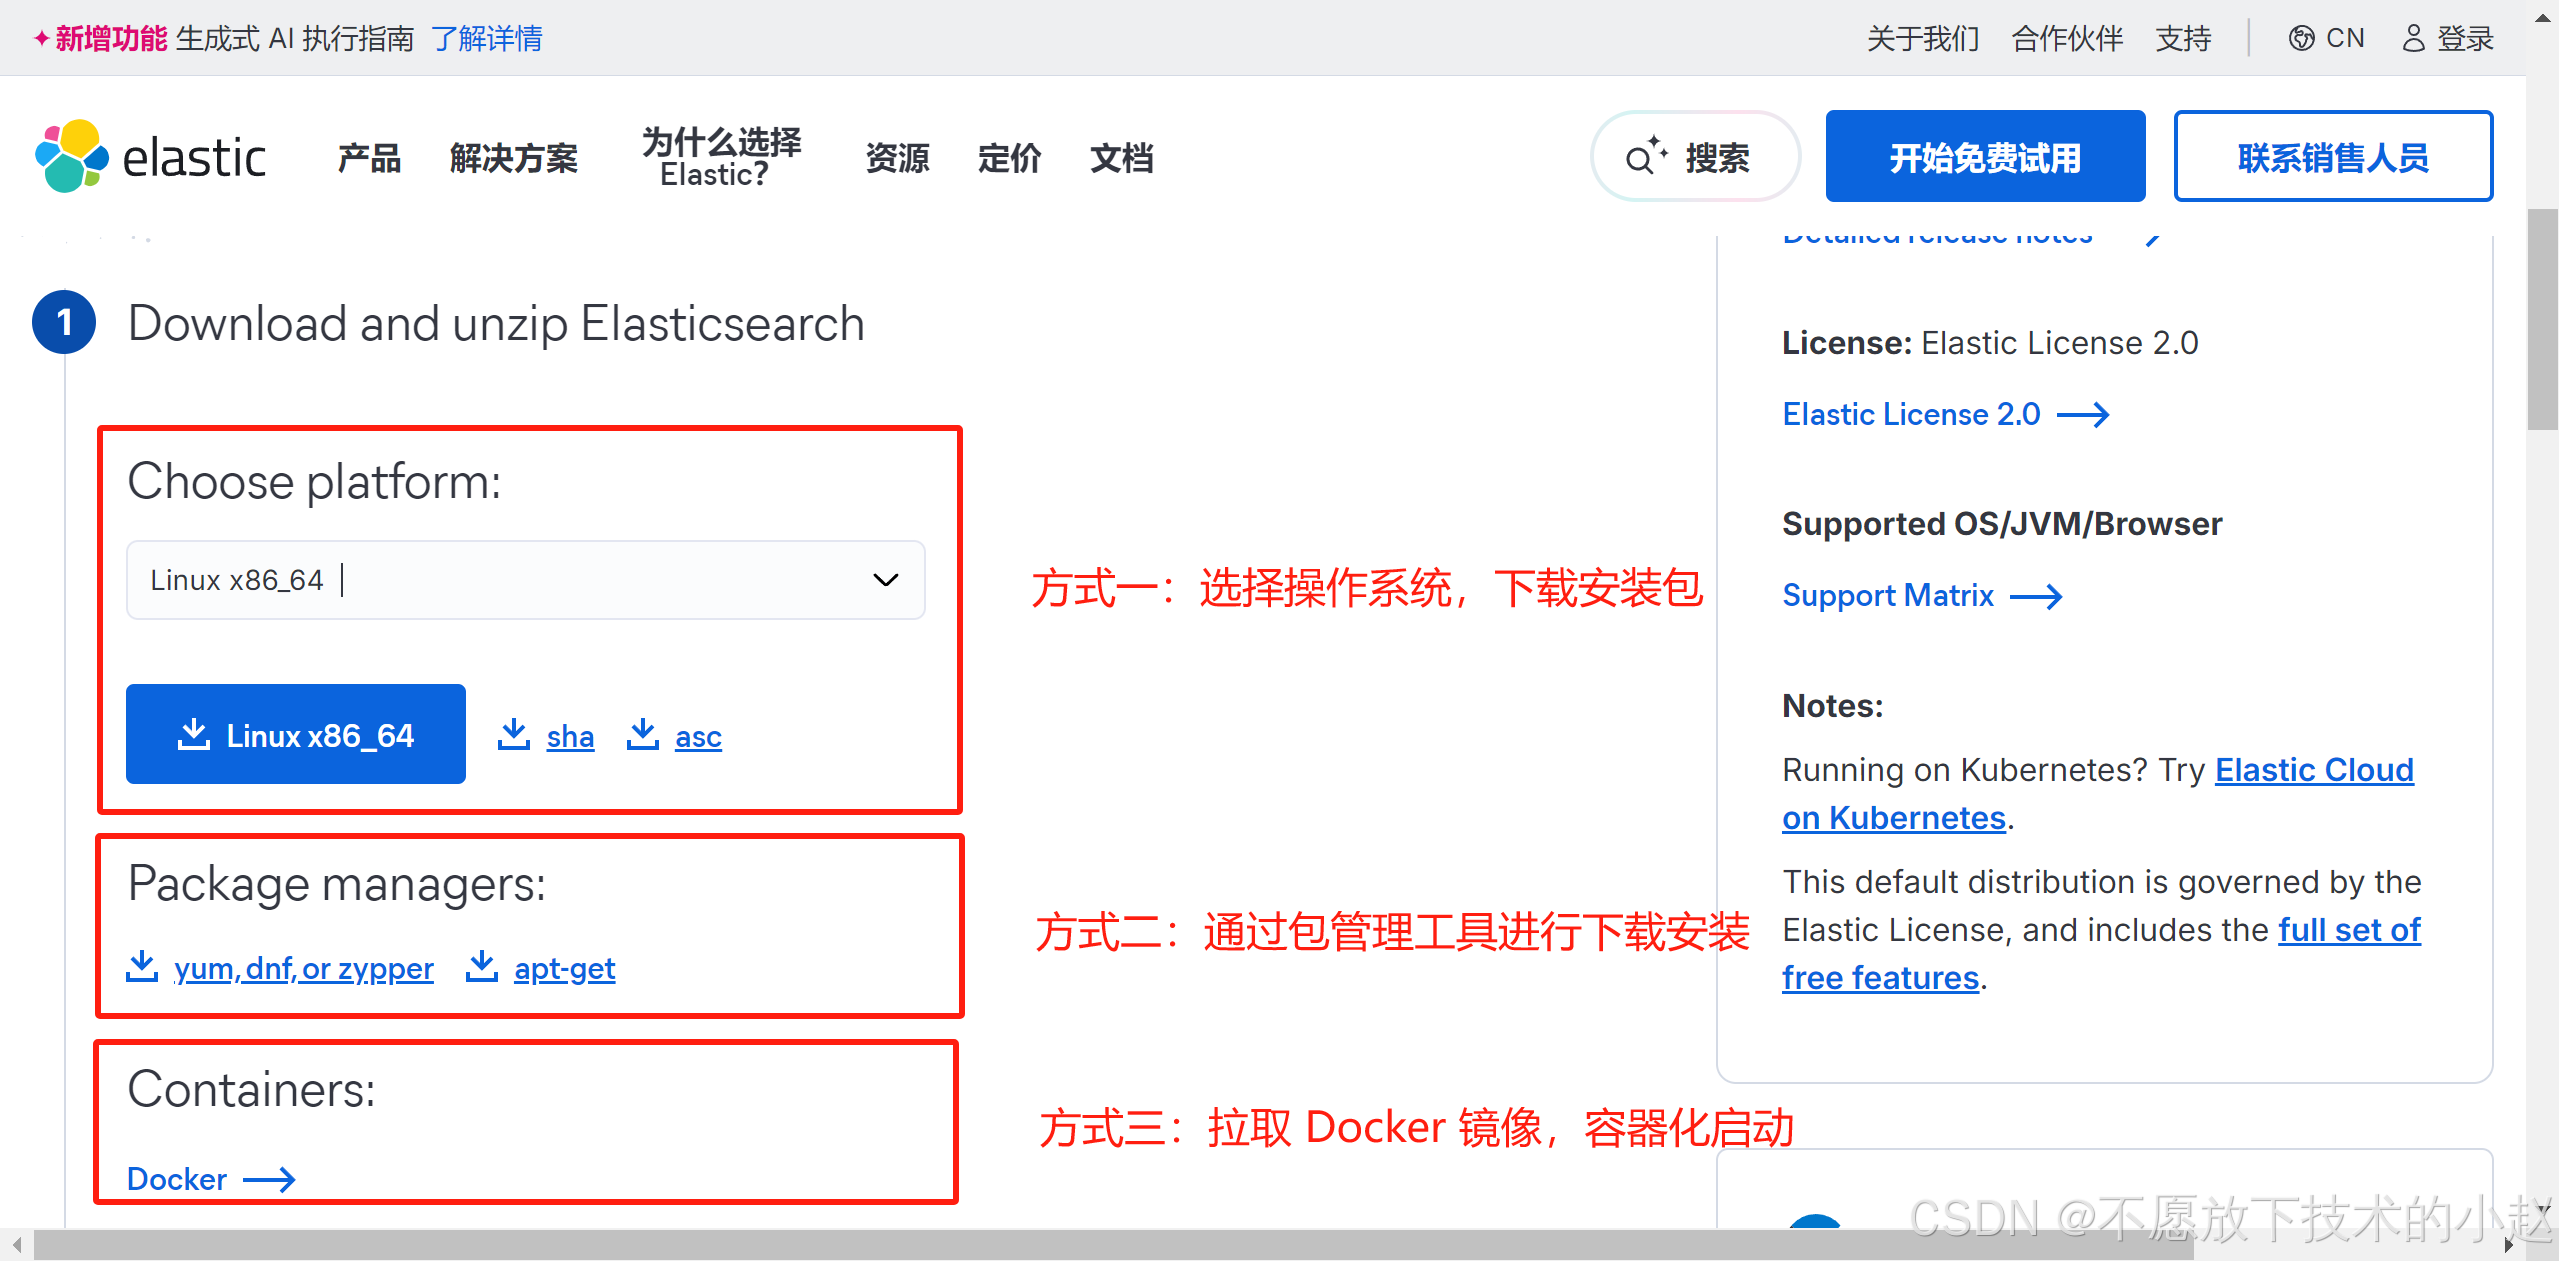Click the yum, dnf, zypper download icon
Viewport: 2559px width, 1261px height.
click(x=142, y=967)
